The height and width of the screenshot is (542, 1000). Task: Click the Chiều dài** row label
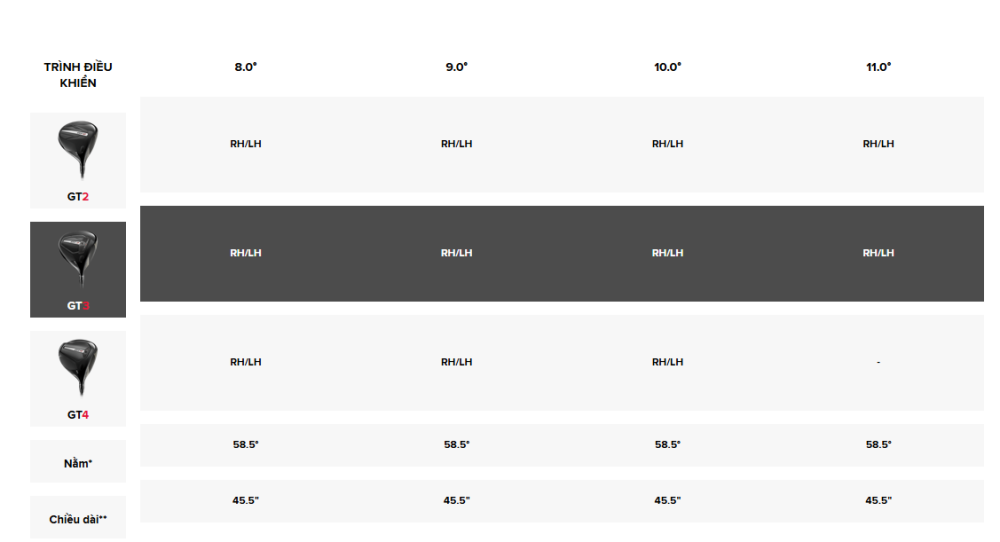[x=78, y=520]
